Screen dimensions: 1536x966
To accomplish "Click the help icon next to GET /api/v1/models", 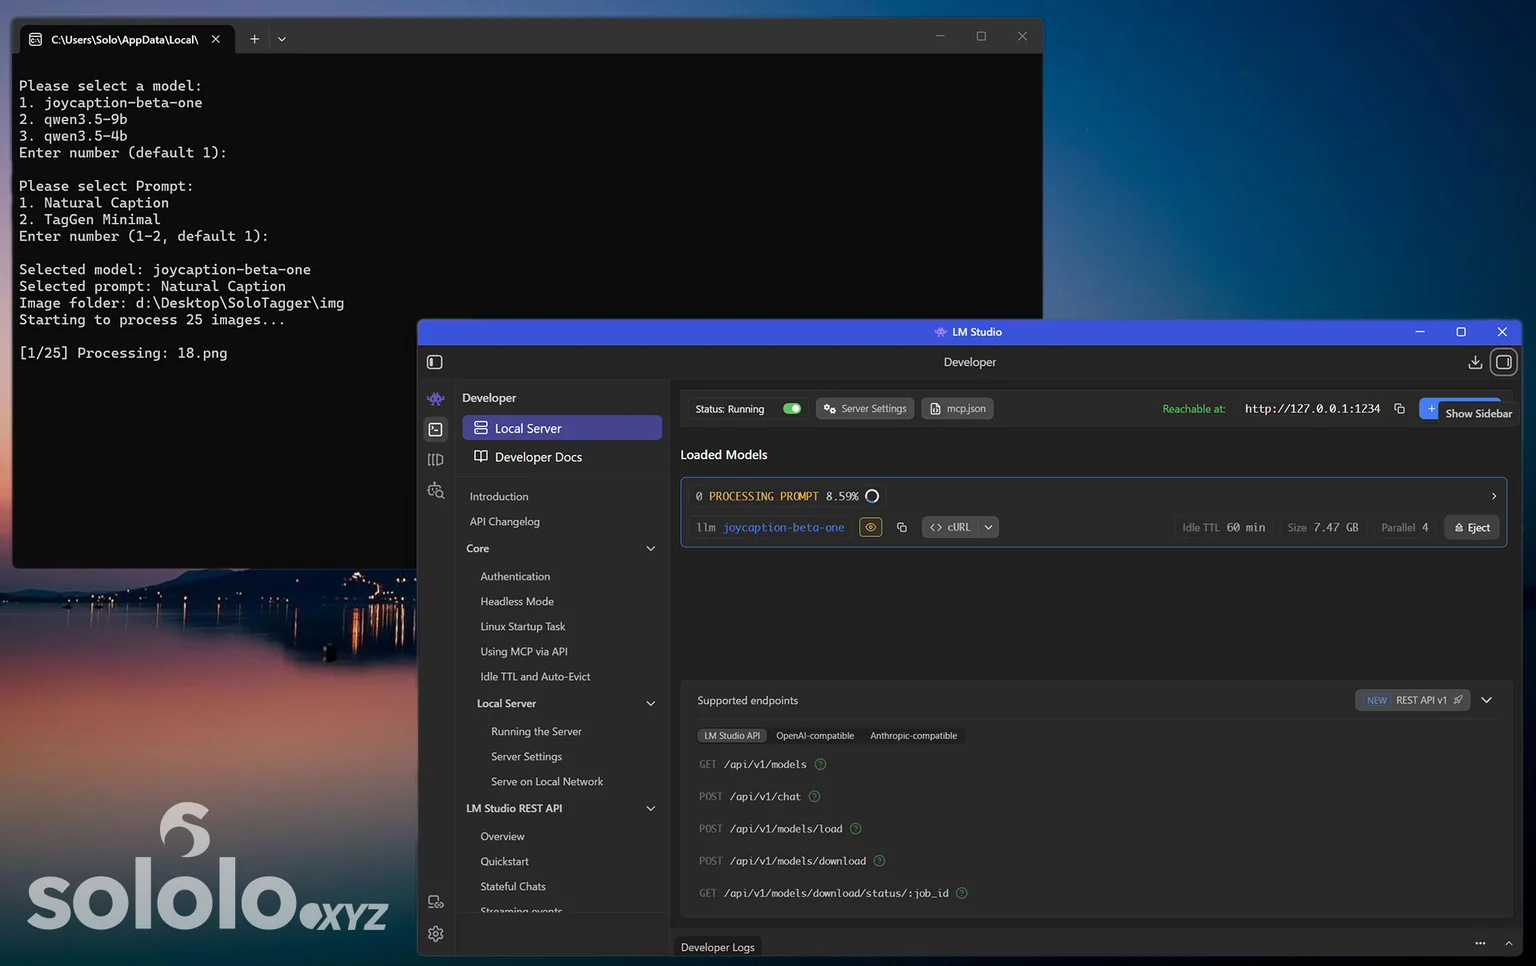I will click(820, 765).
